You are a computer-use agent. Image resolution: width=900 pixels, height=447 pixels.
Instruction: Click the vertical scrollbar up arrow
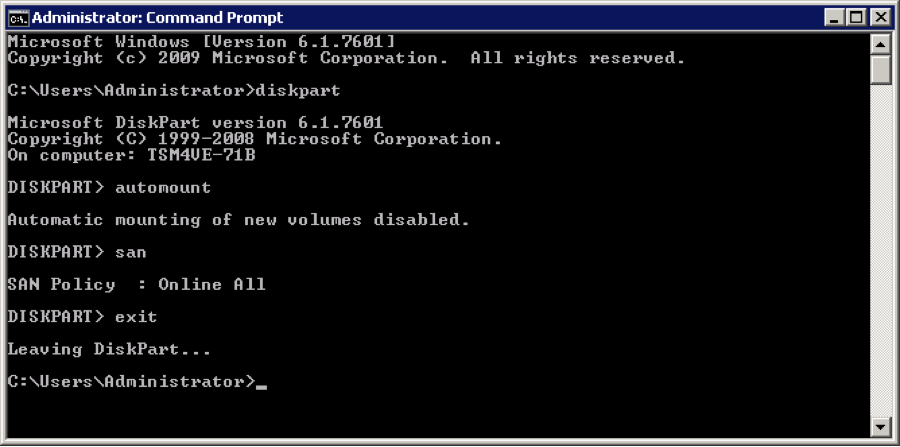(880, 44)
